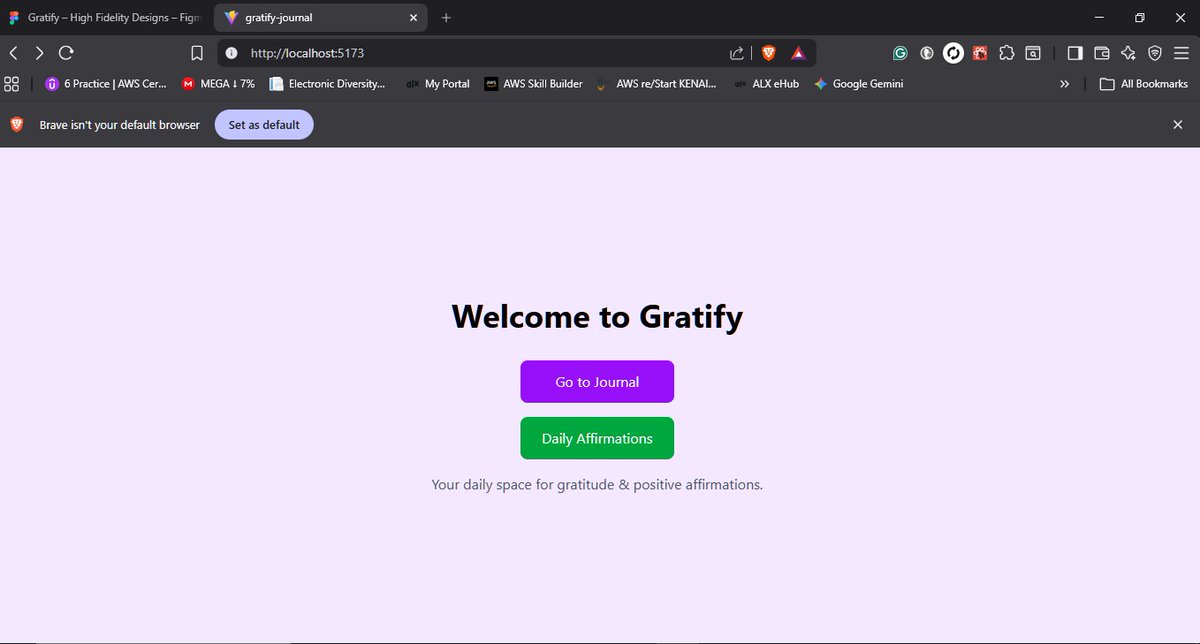Click the Daily Affirmations button
This screenshot has height=644, width=1200.
pos(597,438)
